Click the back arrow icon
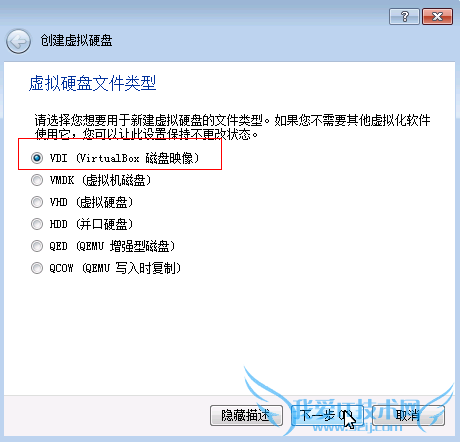This screenshot has width=460, height=442. point(18,41)
